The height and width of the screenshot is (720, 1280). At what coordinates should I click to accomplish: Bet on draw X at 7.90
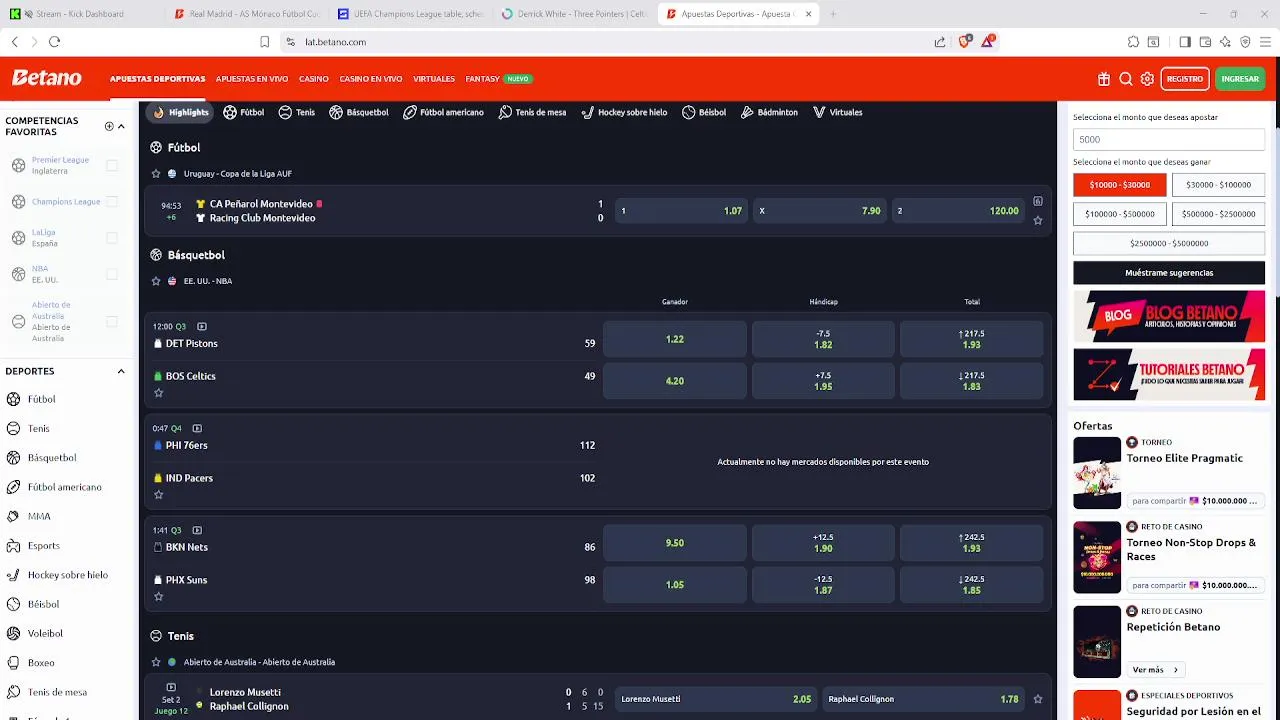coord(820,211)
